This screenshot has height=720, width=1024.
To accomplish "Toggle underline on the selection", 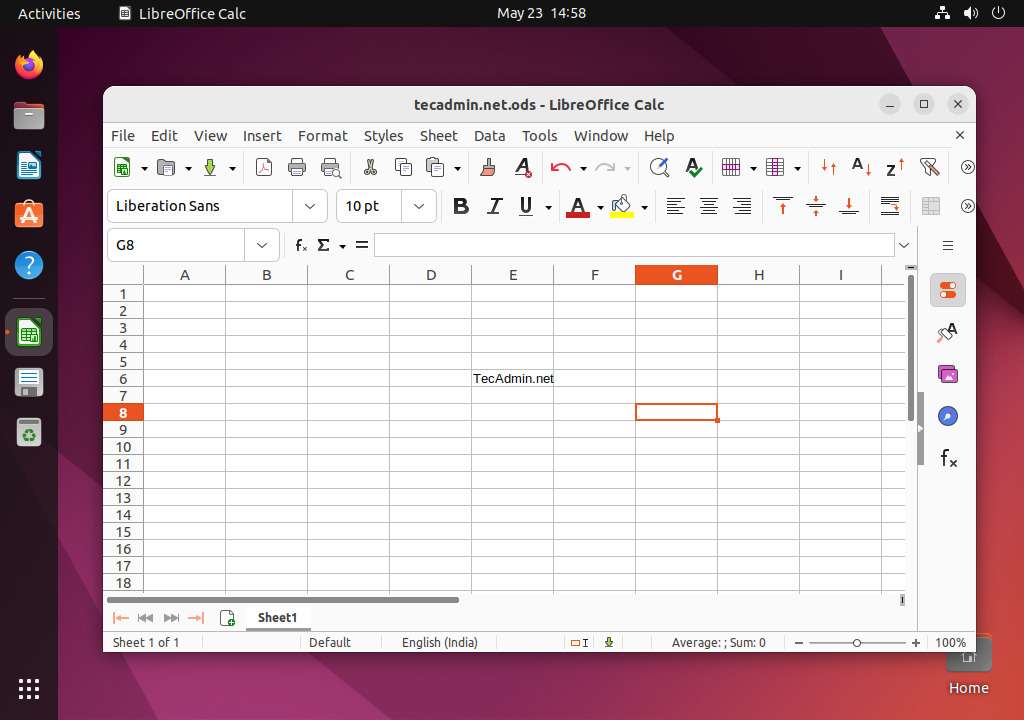I will pyautogui.click(x=526, y=206).
